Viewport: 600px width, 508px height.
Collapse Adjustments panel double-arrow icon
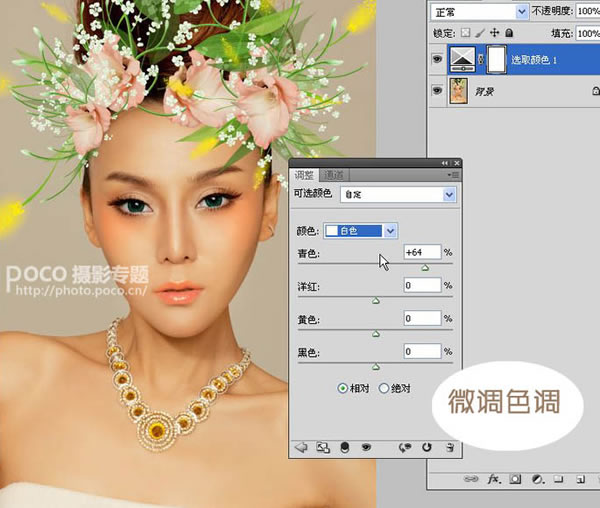pyautogui.click(x=444, y=163)
